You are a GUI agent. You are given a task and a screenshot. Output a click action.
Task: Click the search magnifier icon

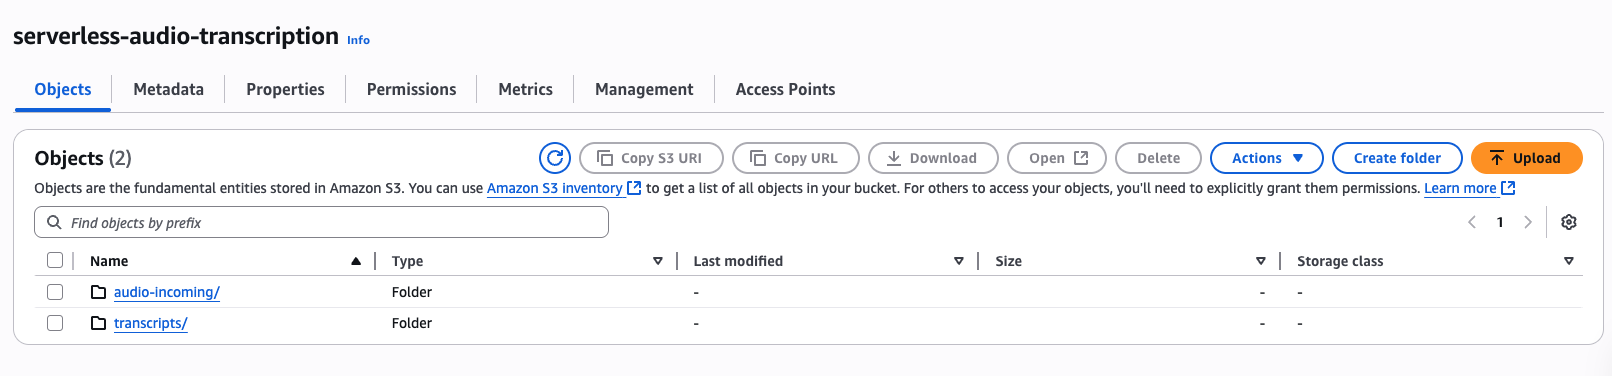(x=55, y=222)
